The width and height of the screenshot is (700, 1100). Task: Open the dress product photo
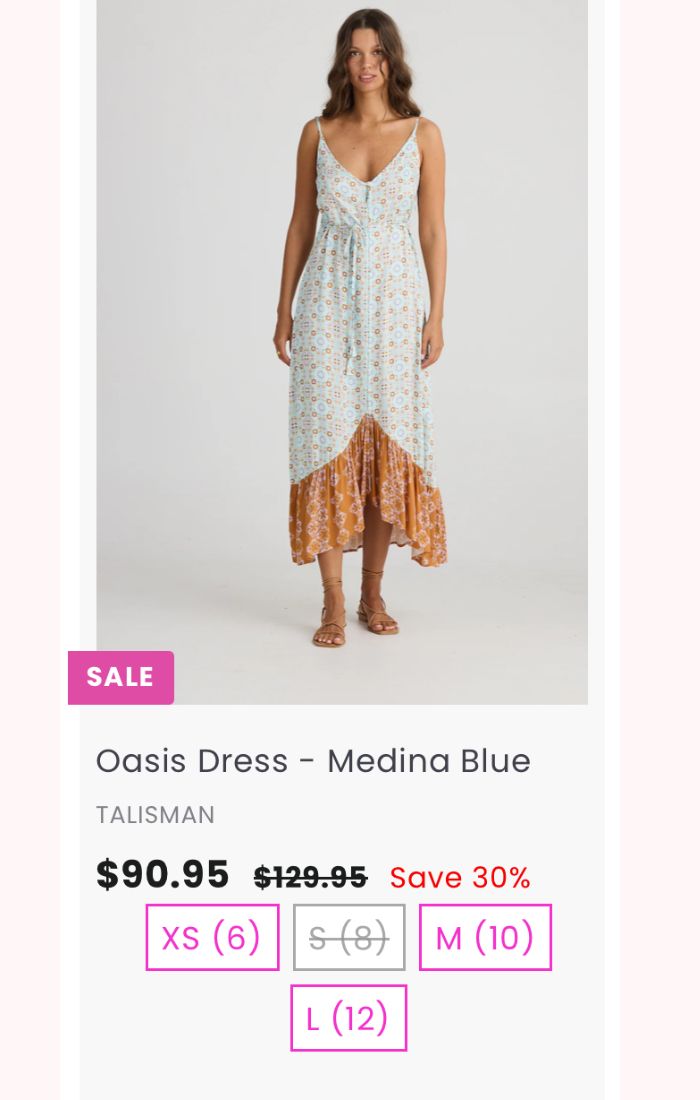click(x=342, y=351)
